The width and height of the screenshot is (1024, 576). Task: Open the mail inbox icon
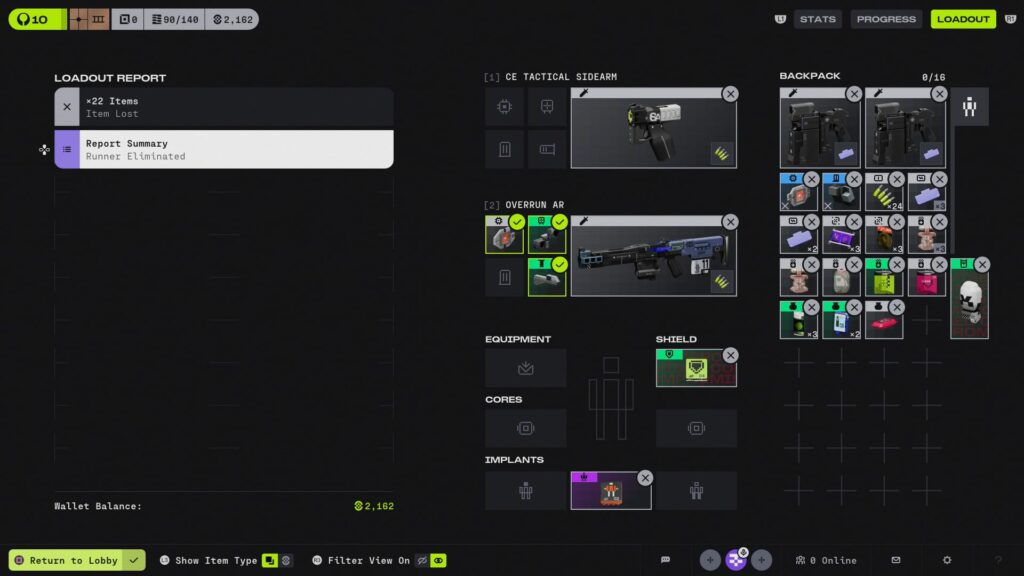coord(896,560)
